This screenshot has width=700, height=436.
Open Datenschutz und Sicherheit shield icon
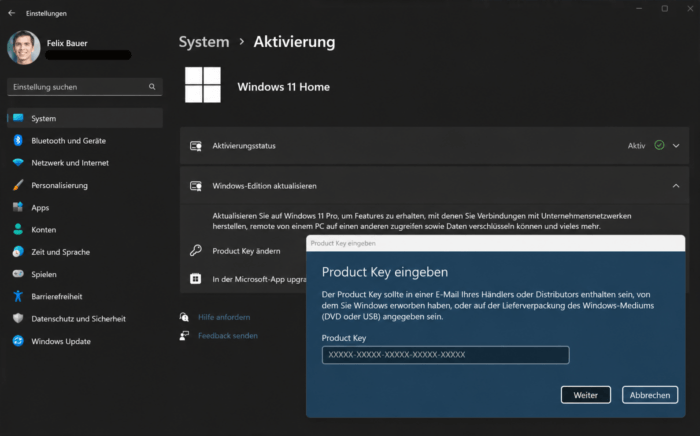(18, 318)
